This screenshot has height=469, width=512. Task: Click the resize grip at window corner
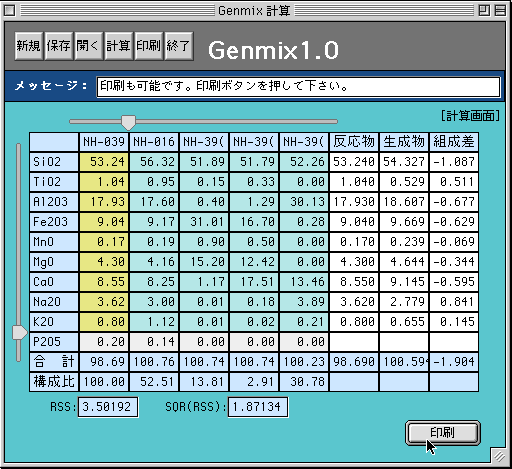point(499,456)
